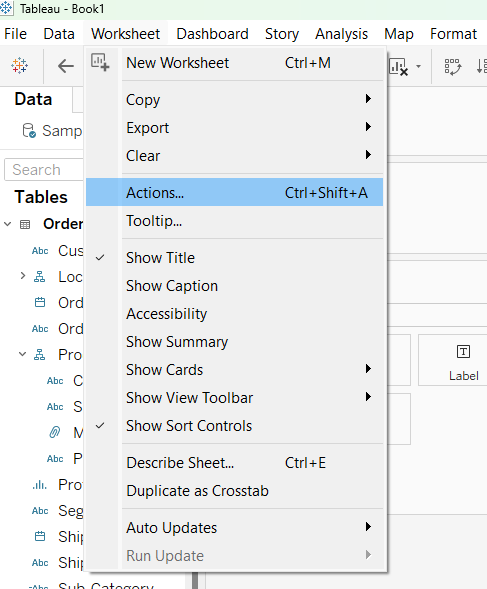Click the sort toolbar icon at the right edge
The image size is (487, 589).
(482, 66)
